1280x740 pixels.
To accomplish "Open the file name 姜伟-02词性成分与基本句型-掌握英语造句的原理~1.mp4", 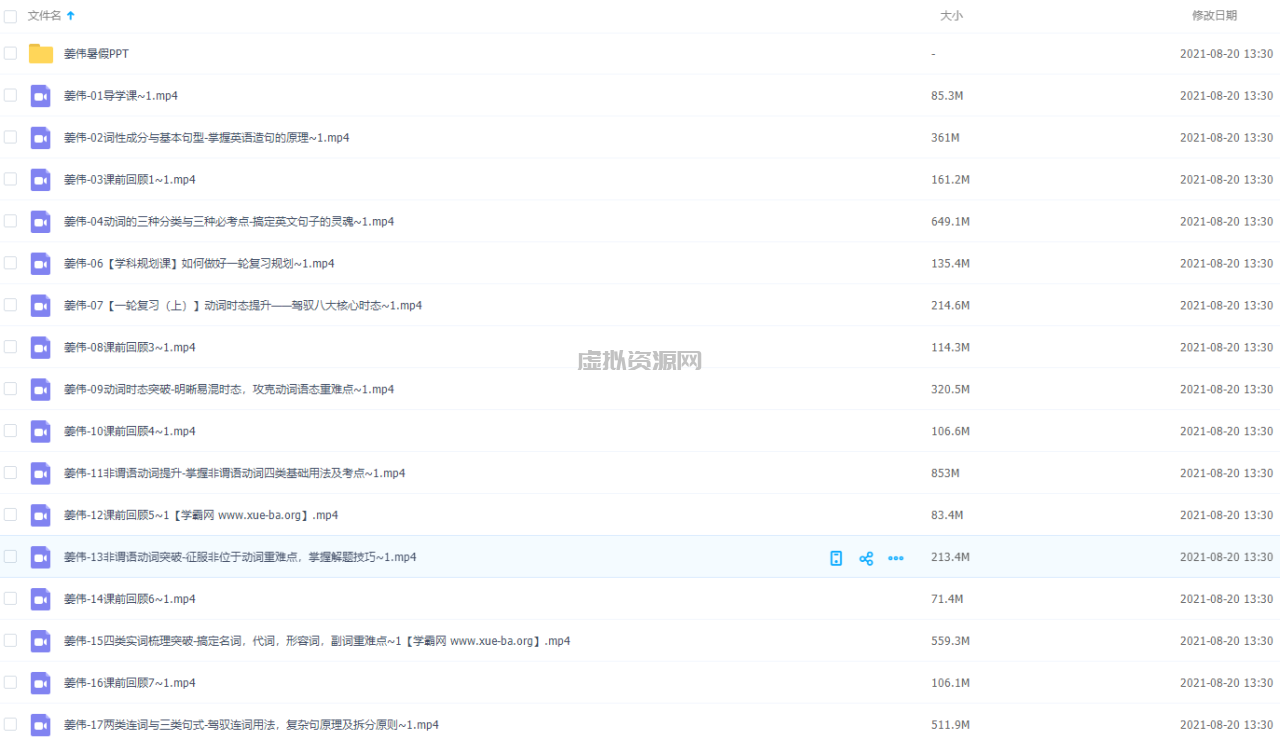I will pyautogui.click(x=207, y=138).
